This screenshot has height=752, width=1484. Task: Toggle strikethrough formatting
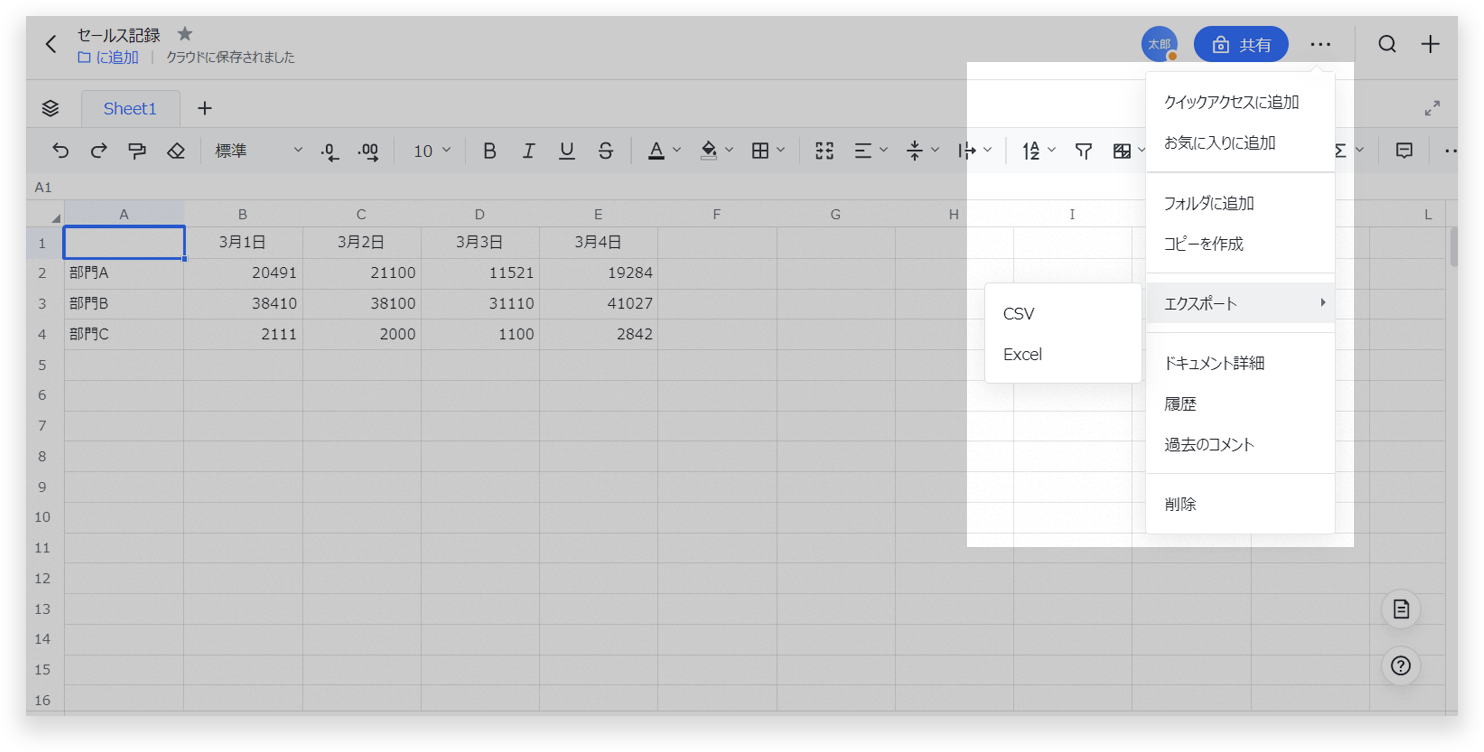tap(605, 151)
